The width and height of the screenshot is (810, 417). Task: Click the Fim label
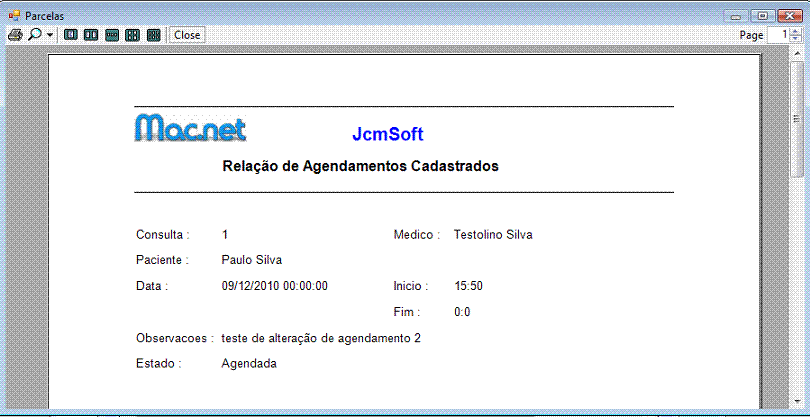click(x=407, y=312)
